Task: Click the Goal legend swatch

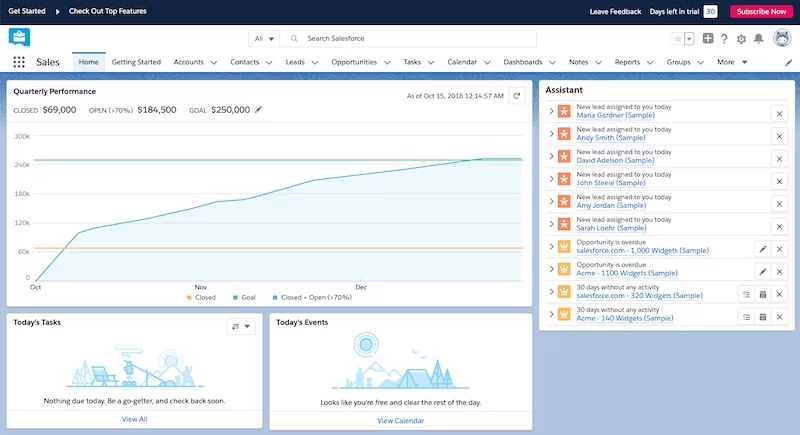Action: (235, 297)
